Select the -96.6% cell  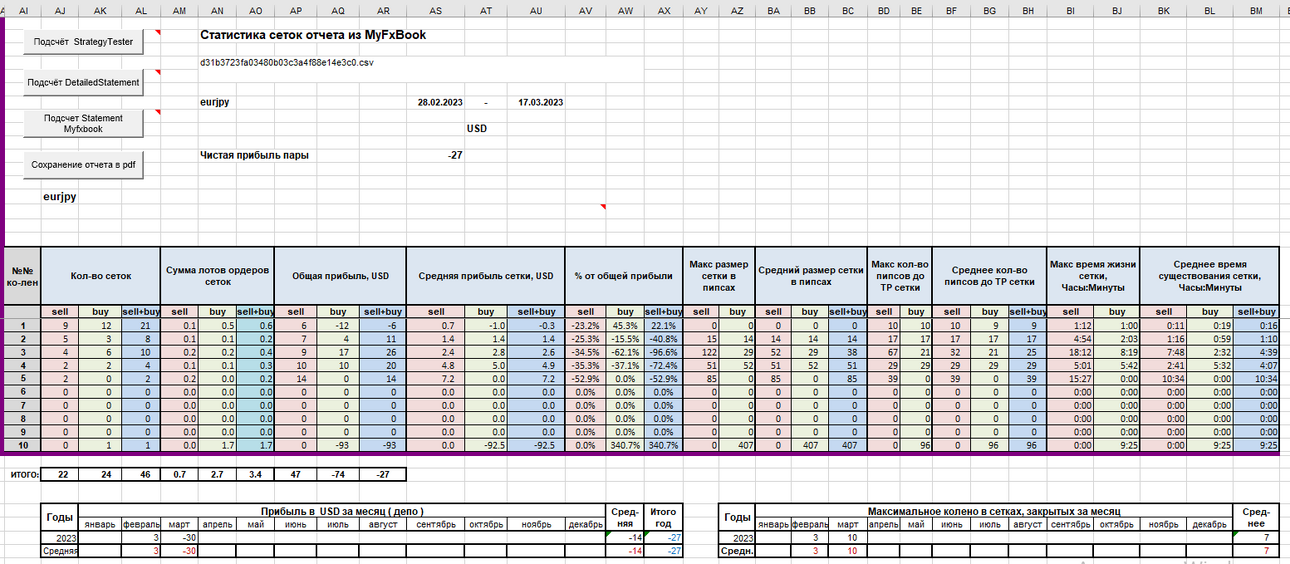pyautogui.click(x=663, y=352)
